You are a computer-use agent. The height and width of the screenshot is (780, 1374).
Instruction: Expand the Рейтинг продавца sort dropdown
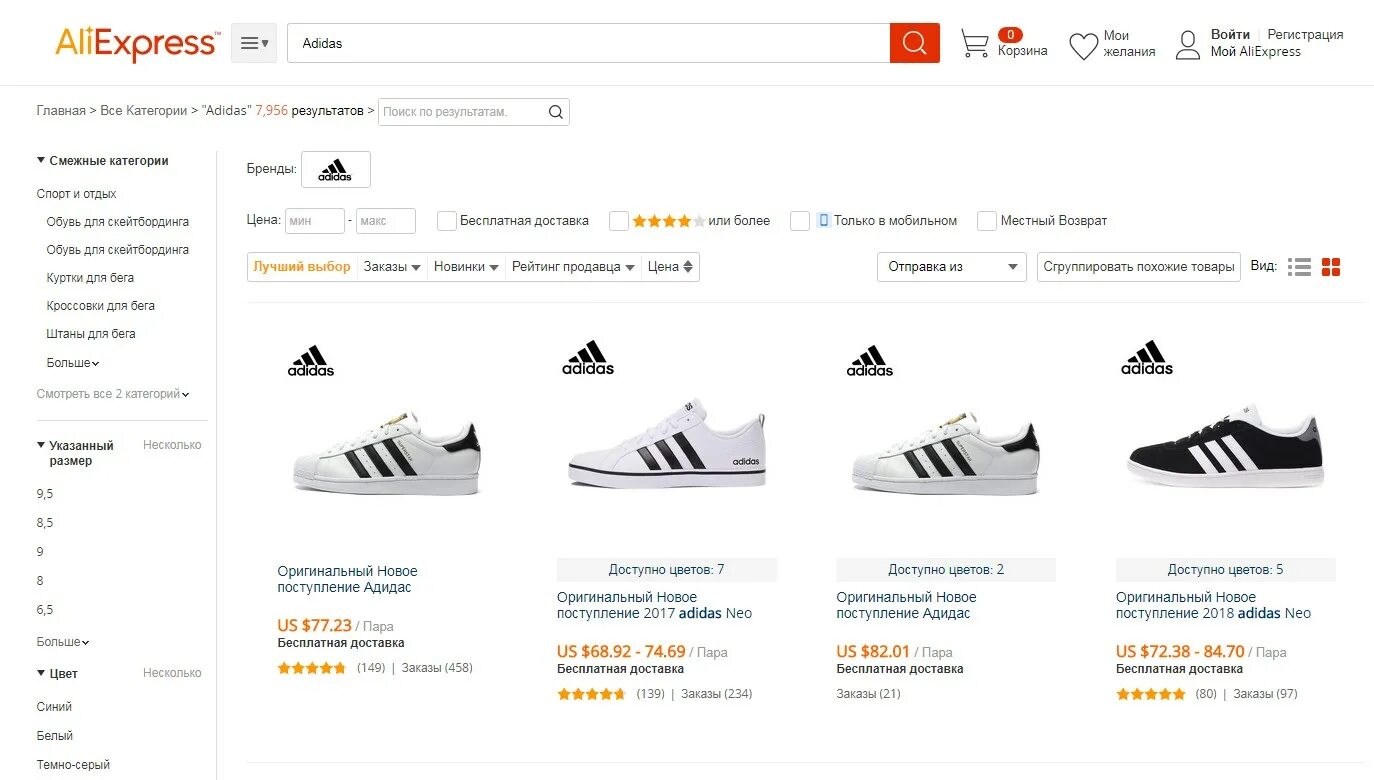573,267
